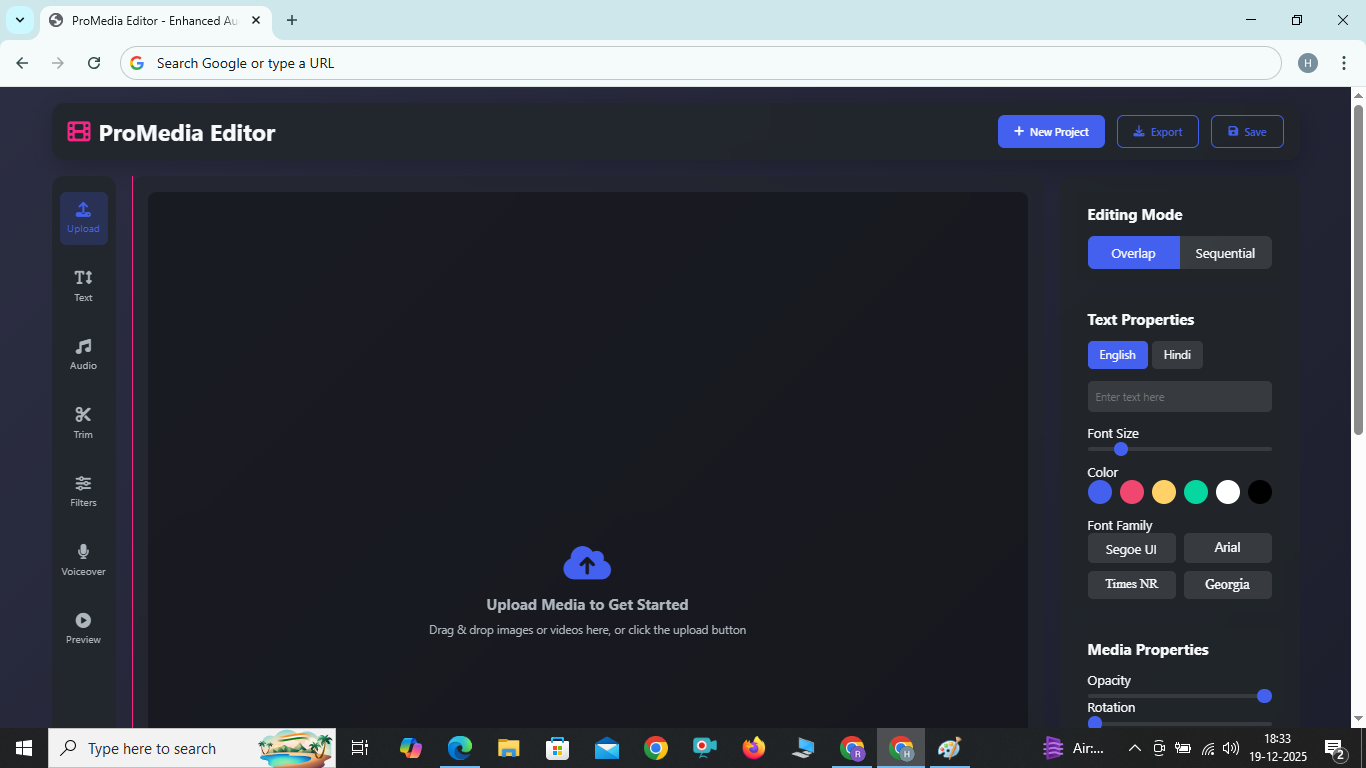
Task: Open Chrome from the taskbar
Action: 655,747
